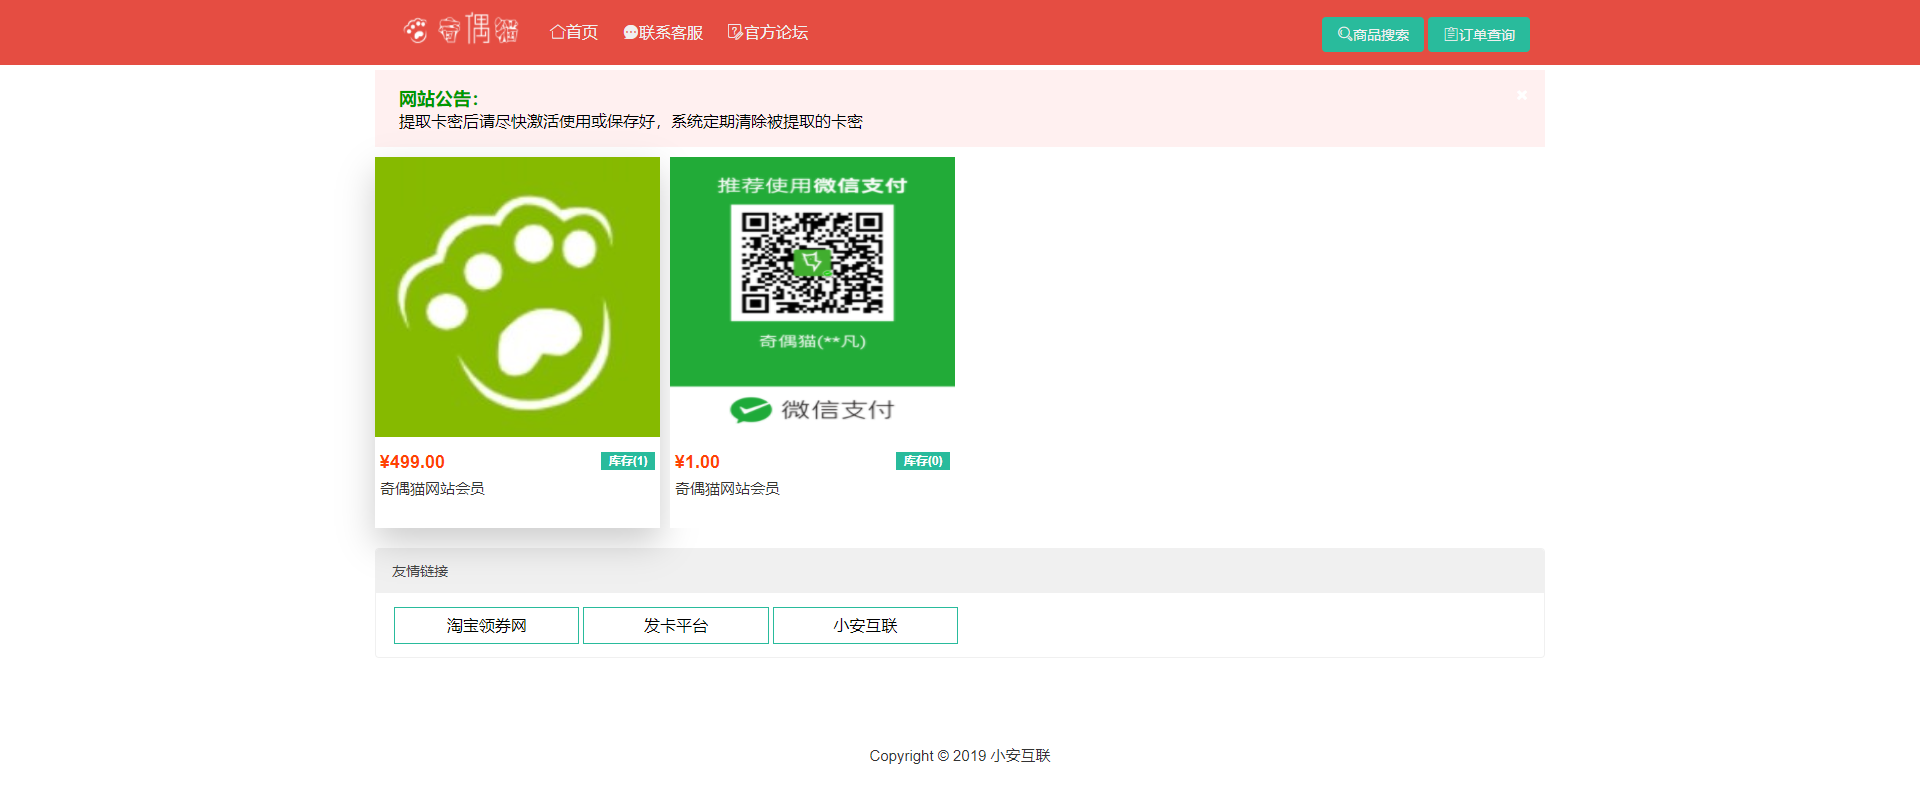Image resolution: width=1920 pixels, height=795 pixels.
Task: Open the WeChat Pay QR product image
Action: pos(812,297)
